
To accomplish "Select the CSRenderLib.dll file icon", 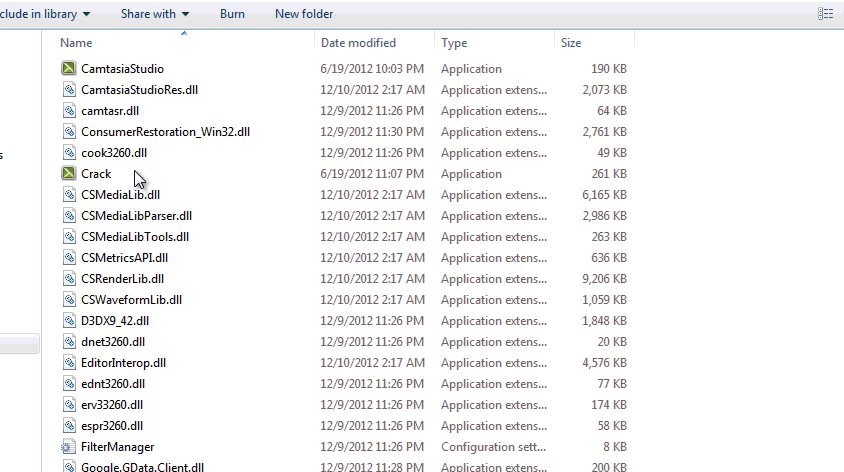I will coord(69,278).
